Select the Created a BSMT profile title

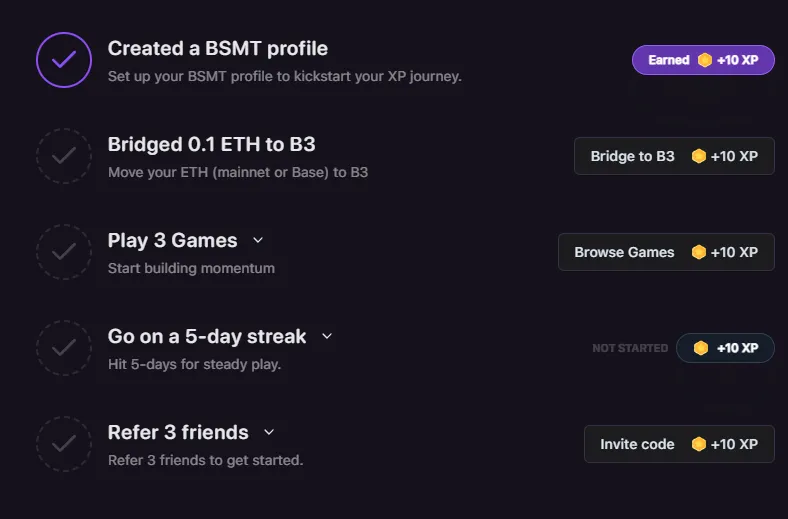pos(217,48)
